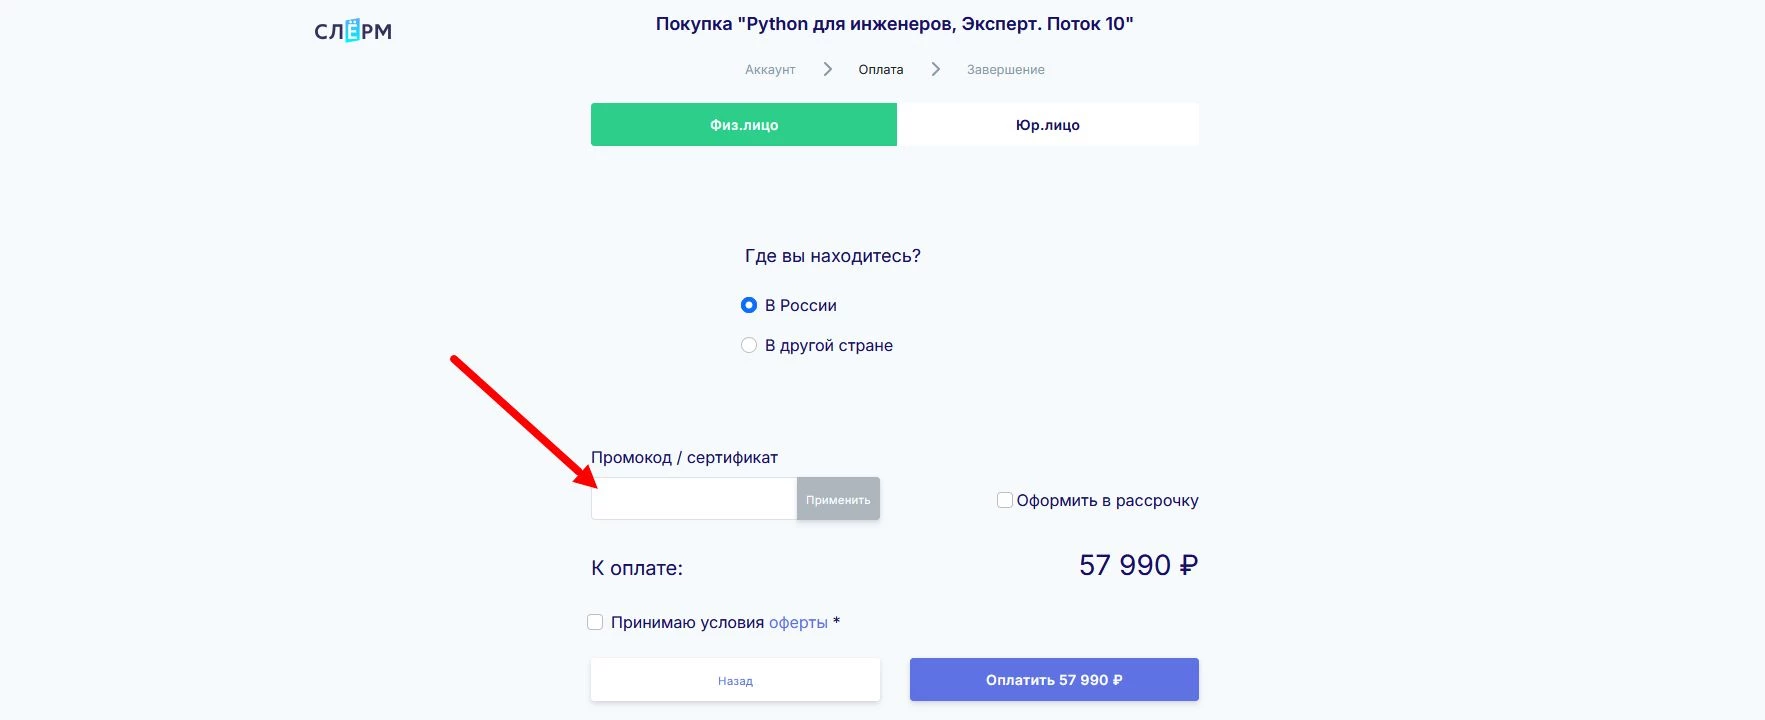
Task: Click the 'Оплата' breadcrumb step
Action: (880, 69)
